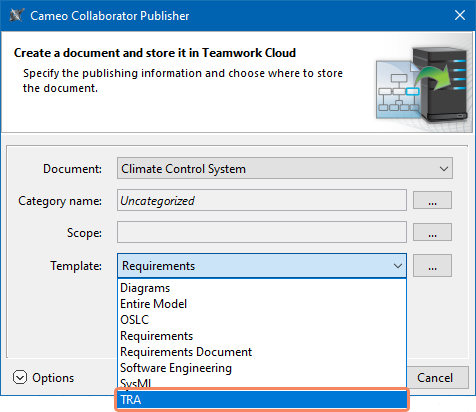Click the Cancel button
This screenshot has height=412, width=476.
point(435,378)
